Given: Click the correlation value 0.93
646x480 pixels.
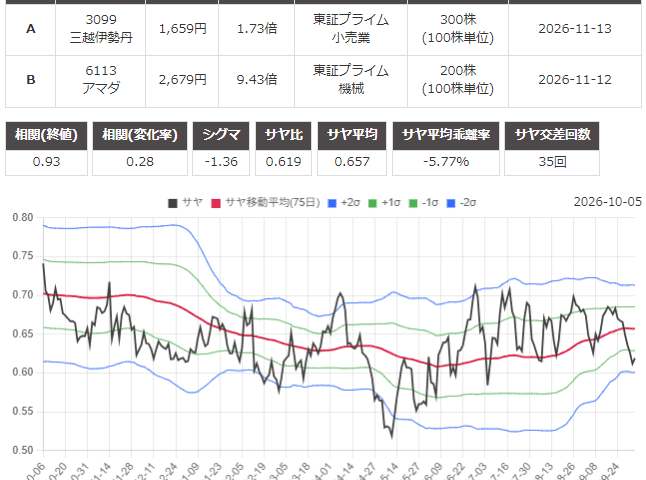Looking at the screenshot, I should tap(46, 162).
